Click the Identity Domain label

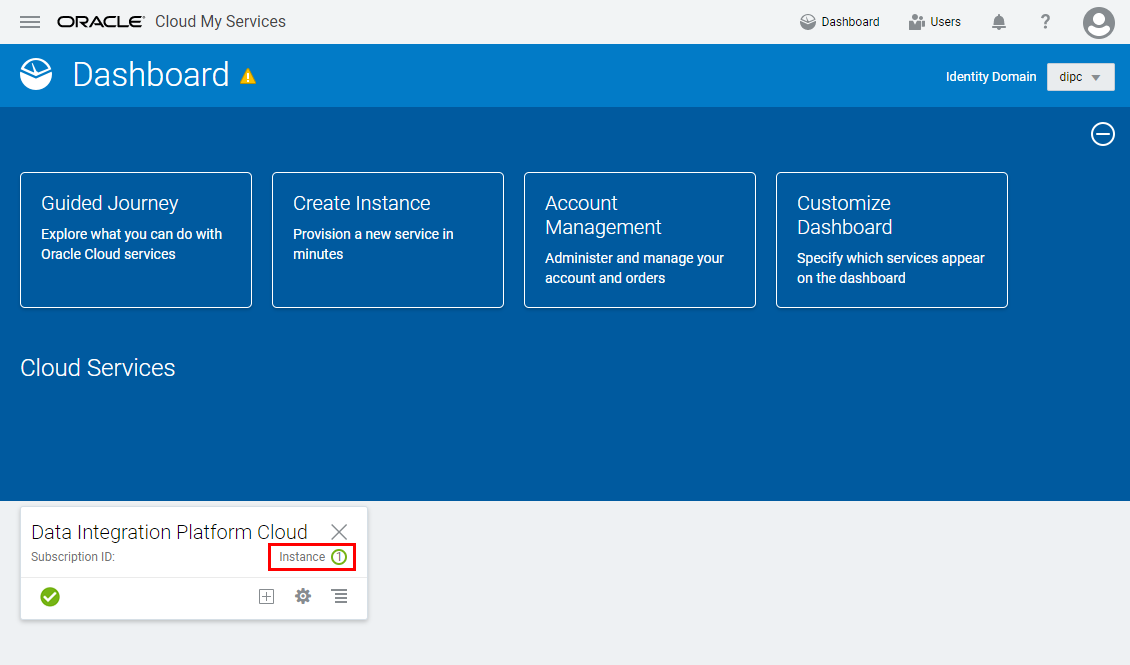tap(991, 77)
